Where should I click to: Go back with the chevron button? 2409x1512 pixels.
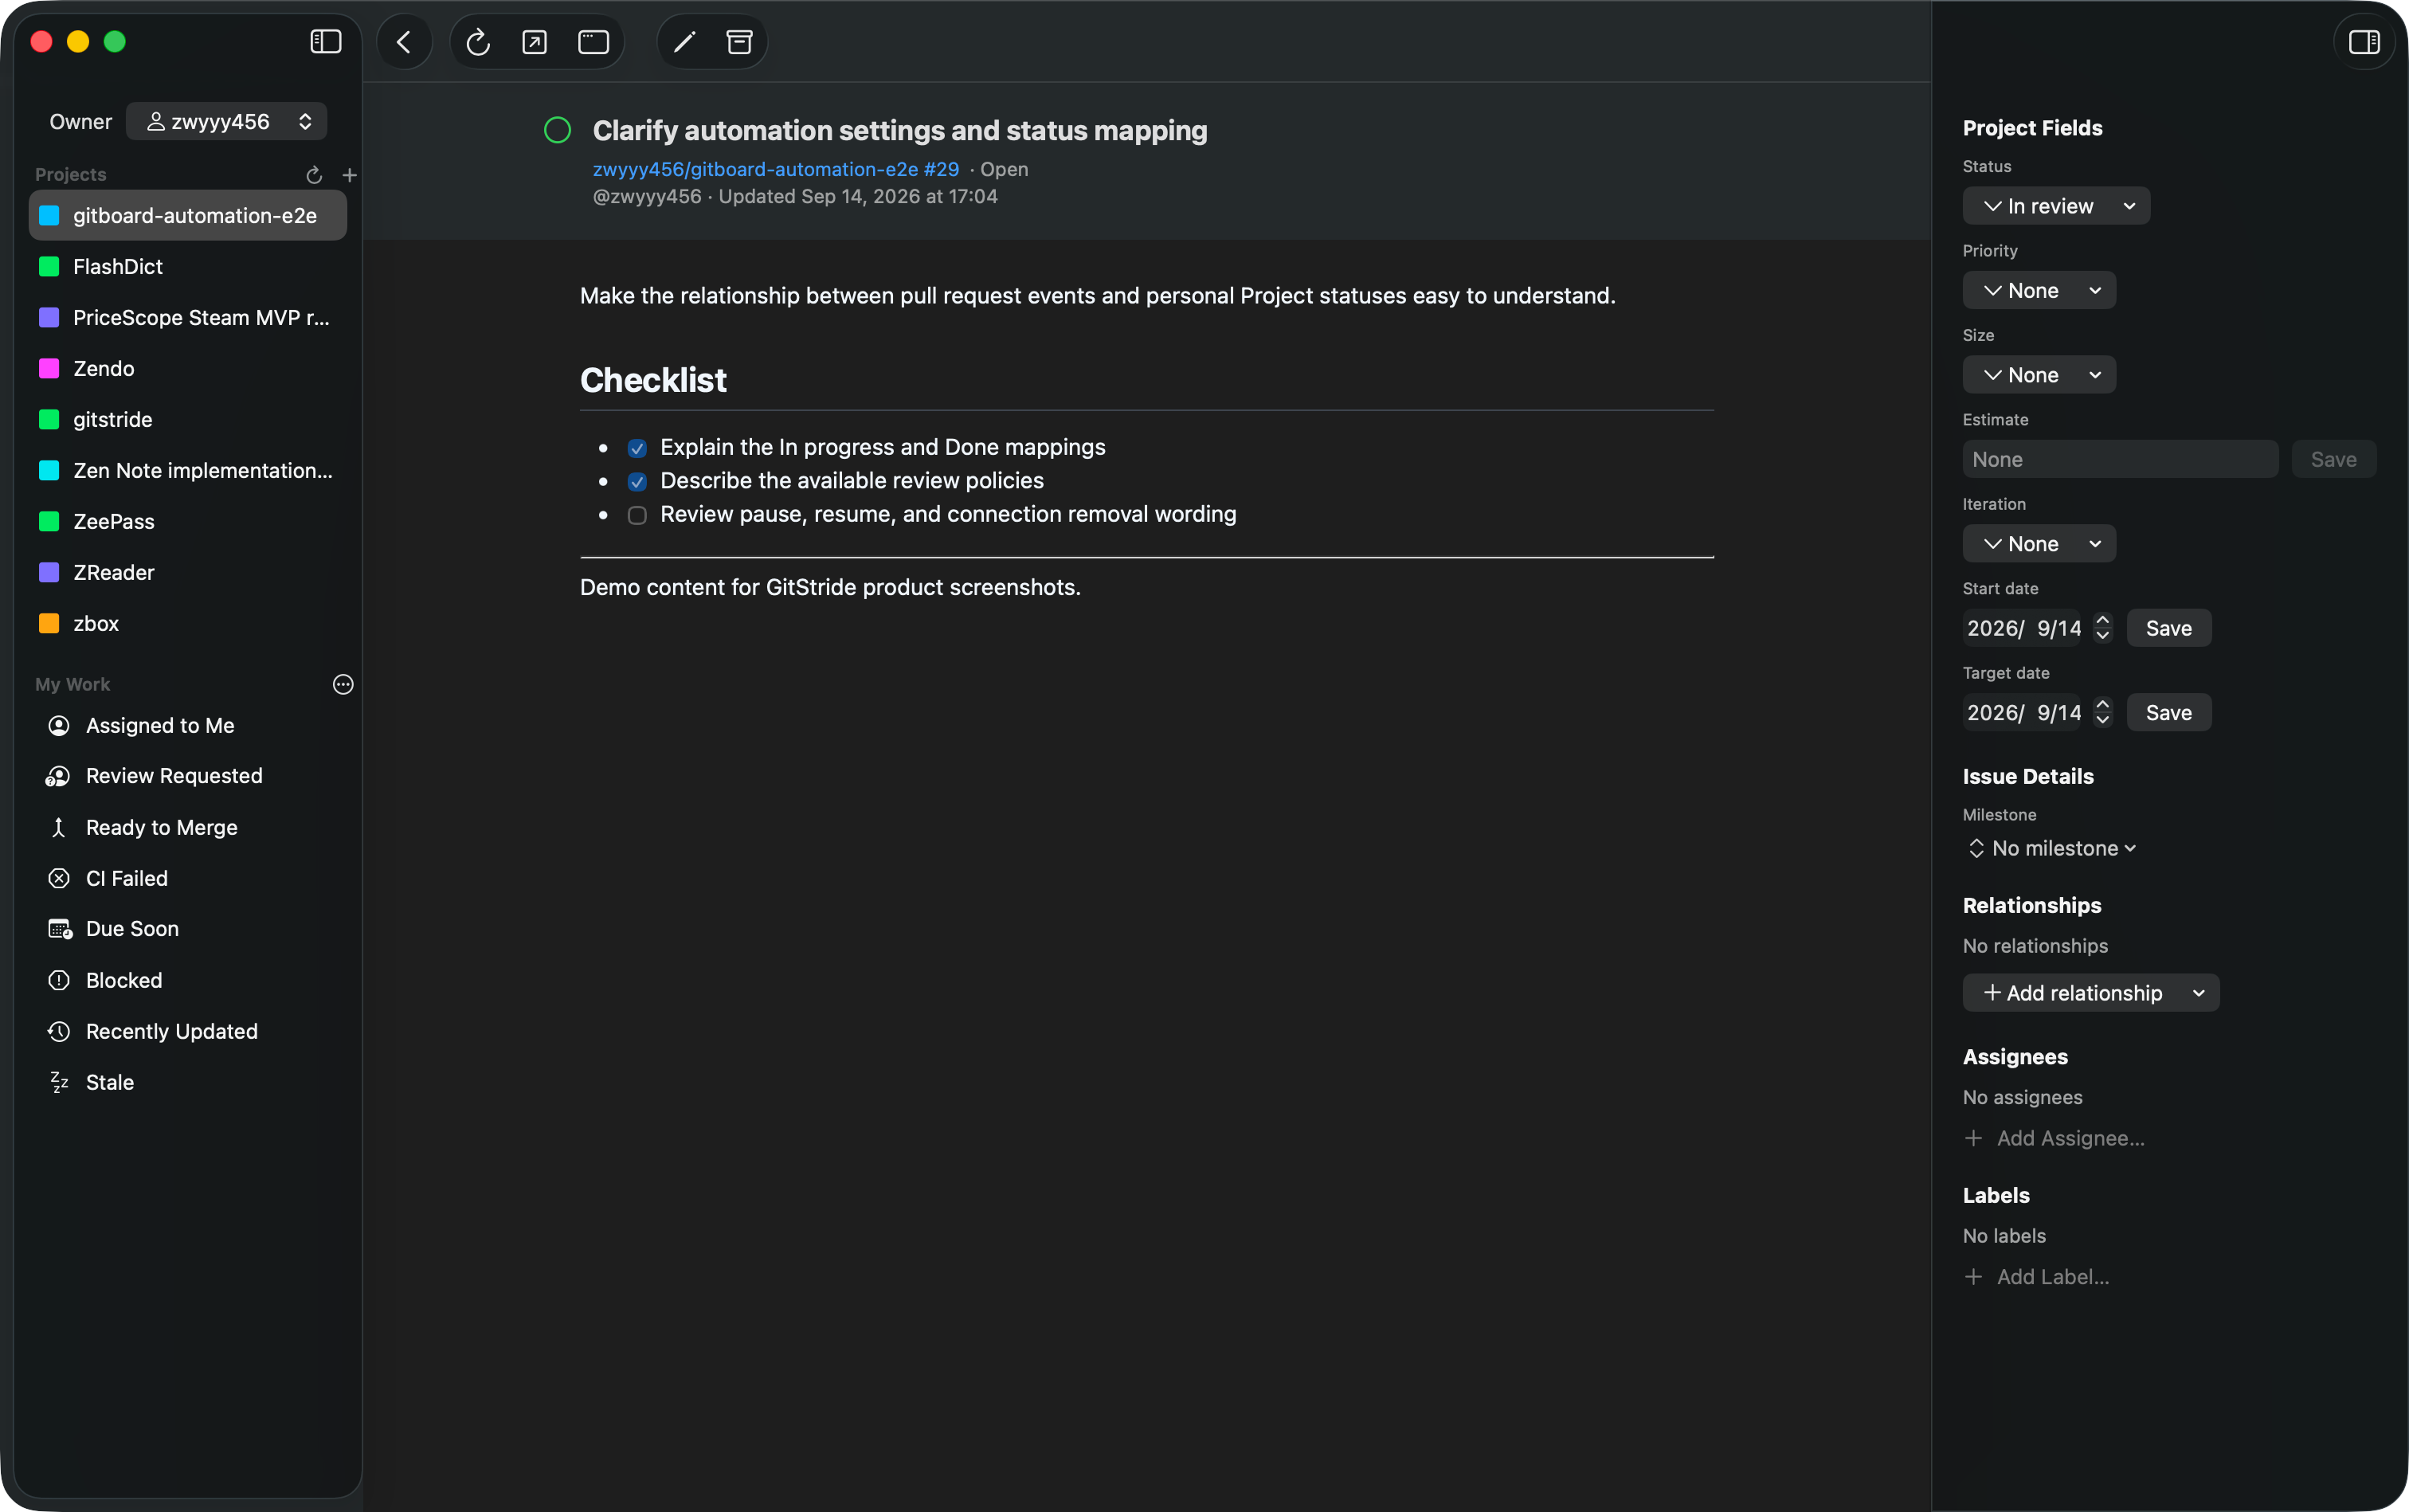(x=404, y=42)
